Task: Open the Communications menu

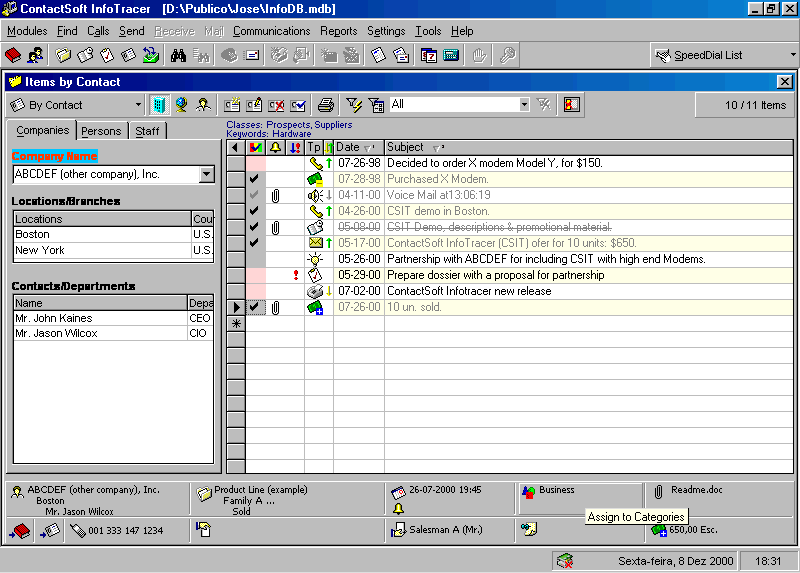Action: (271, 31)
